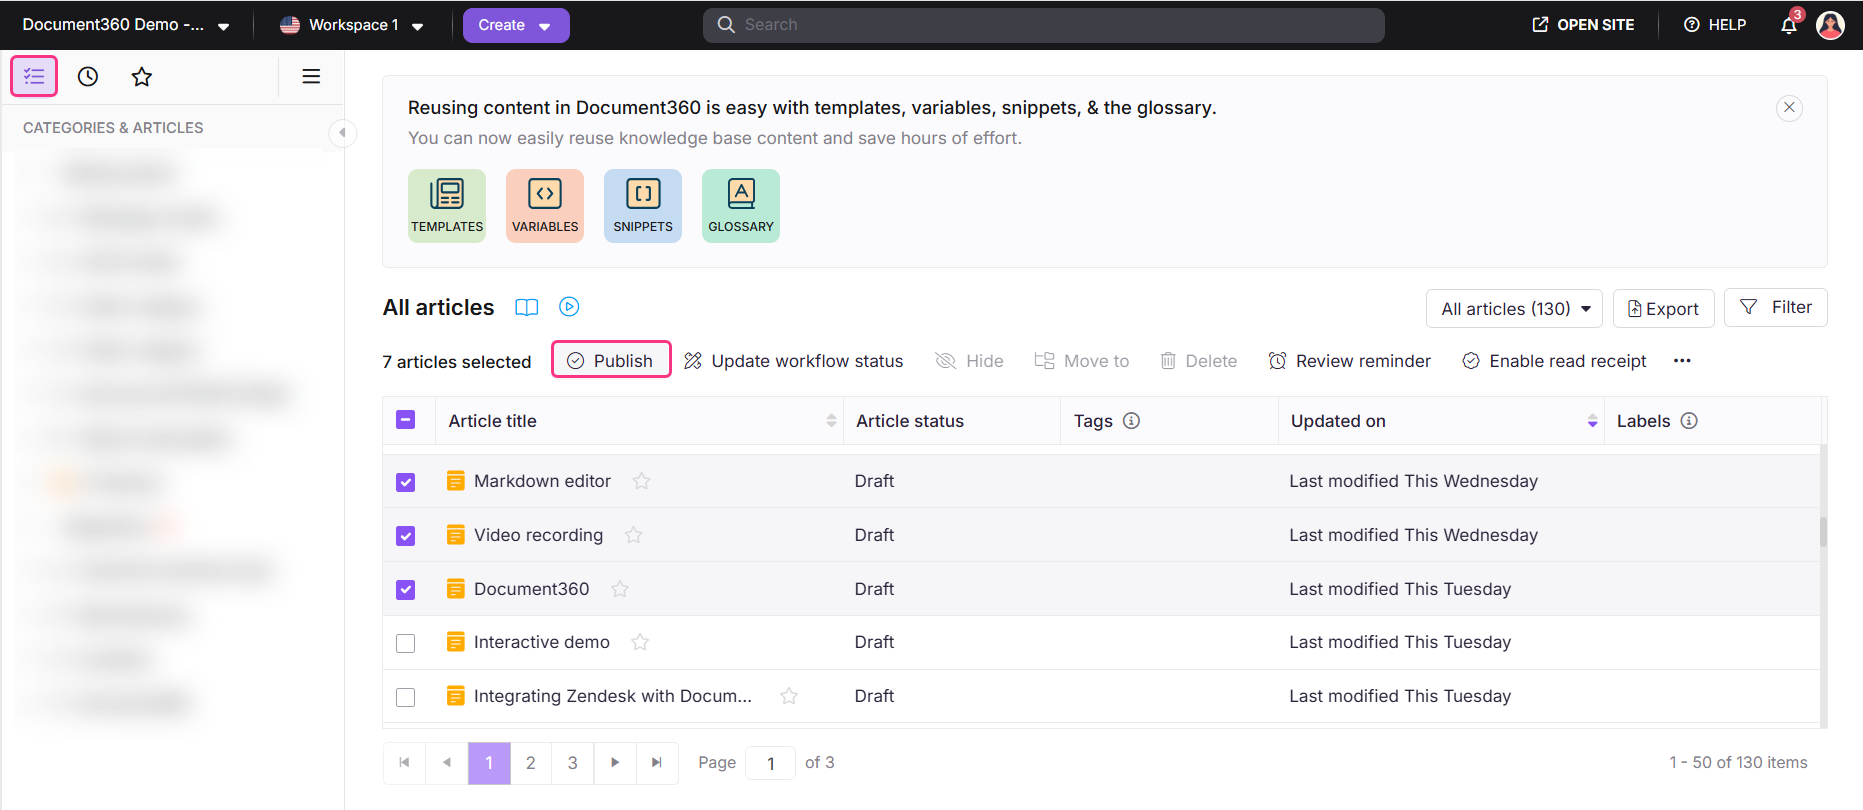Star the Video recording article
The image size is (1863, 810).
634,535
